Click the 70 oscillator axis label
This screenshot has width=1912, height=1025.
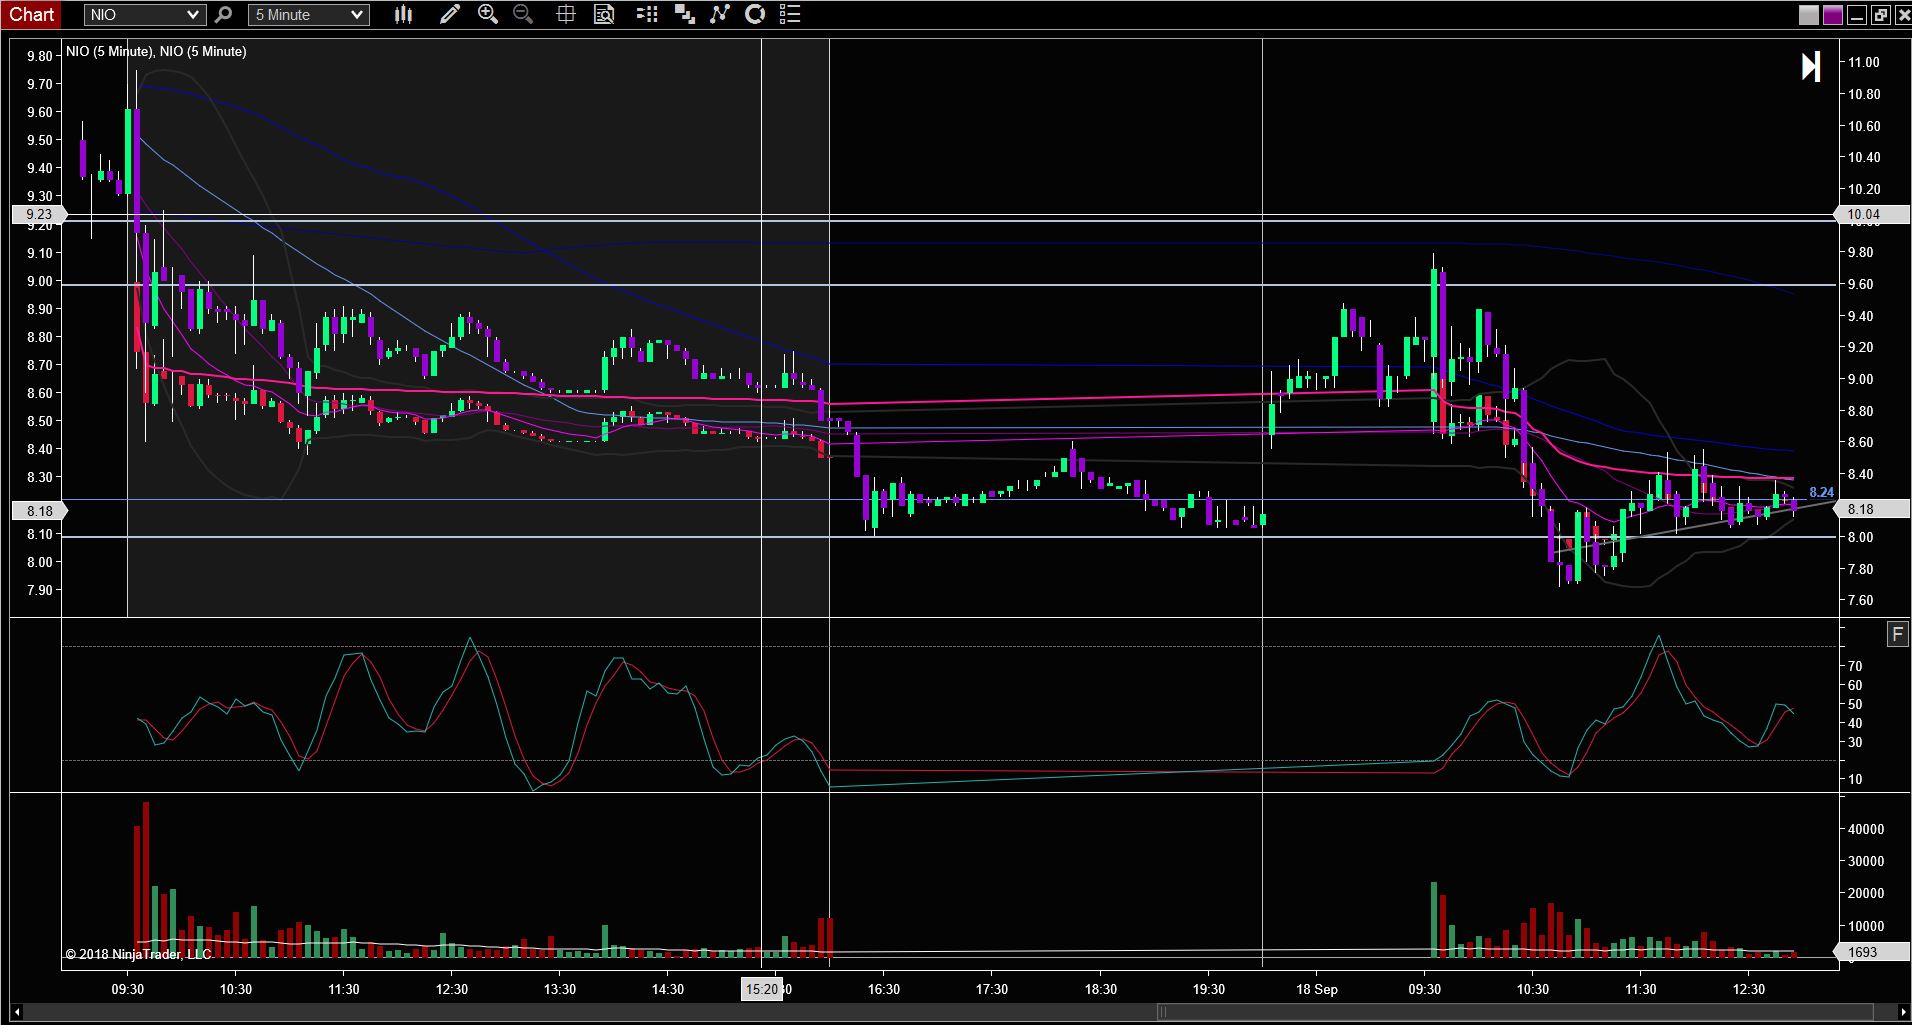(1855, 666)
